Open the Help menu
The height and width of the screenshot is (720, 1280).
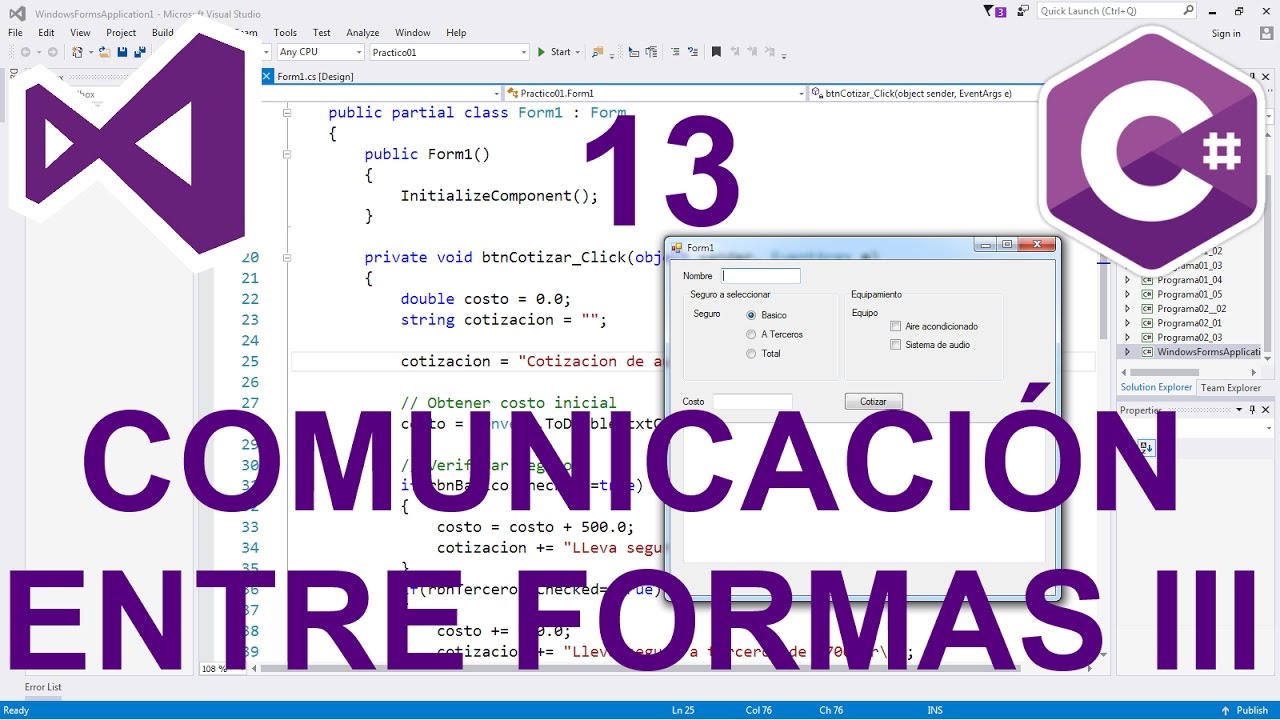coord(456,33)
